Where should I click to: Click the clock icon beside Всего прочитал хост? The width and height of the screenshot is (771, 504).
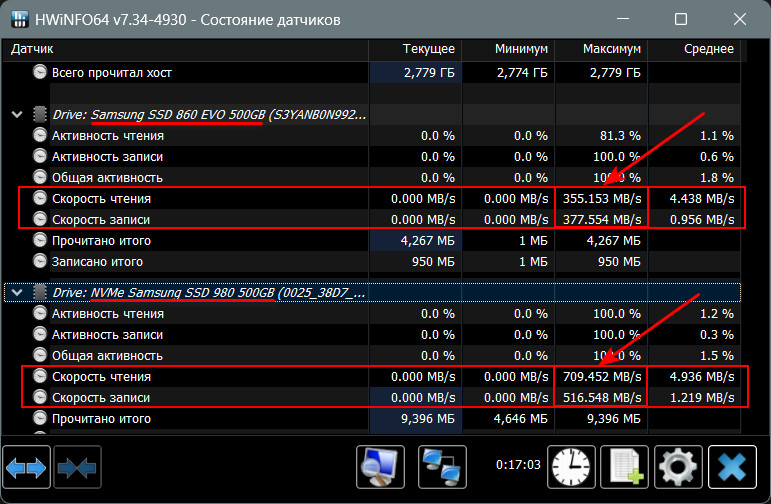[40, 72]
